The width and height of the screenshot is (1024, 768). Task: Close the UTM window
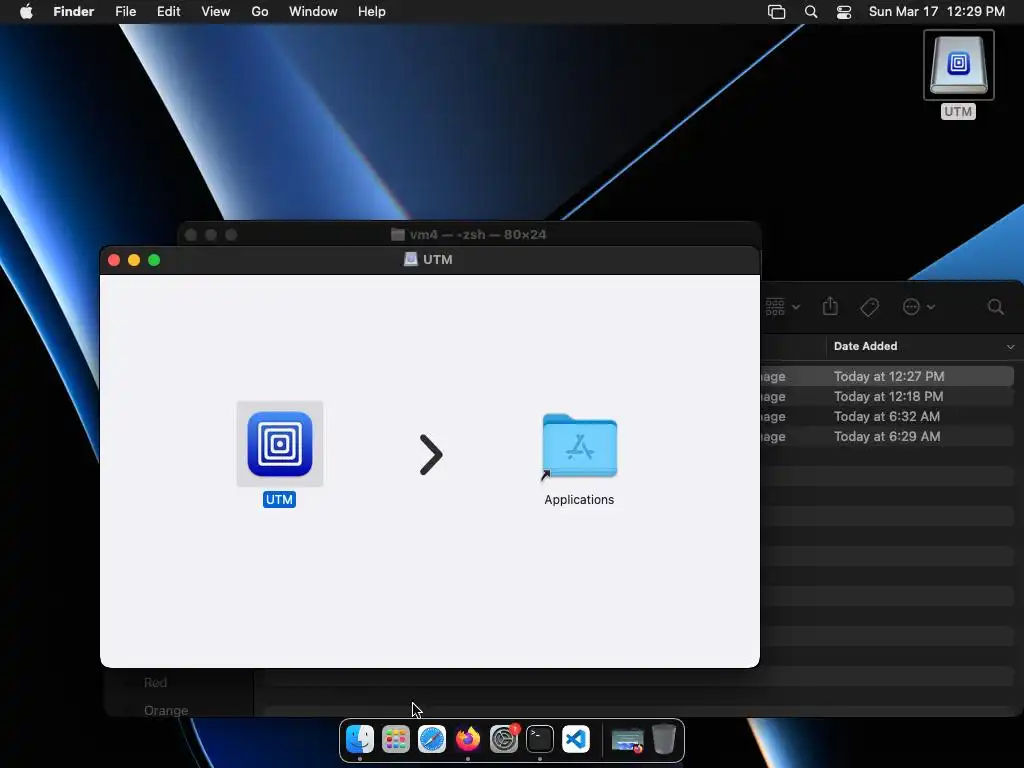point(114,260)
